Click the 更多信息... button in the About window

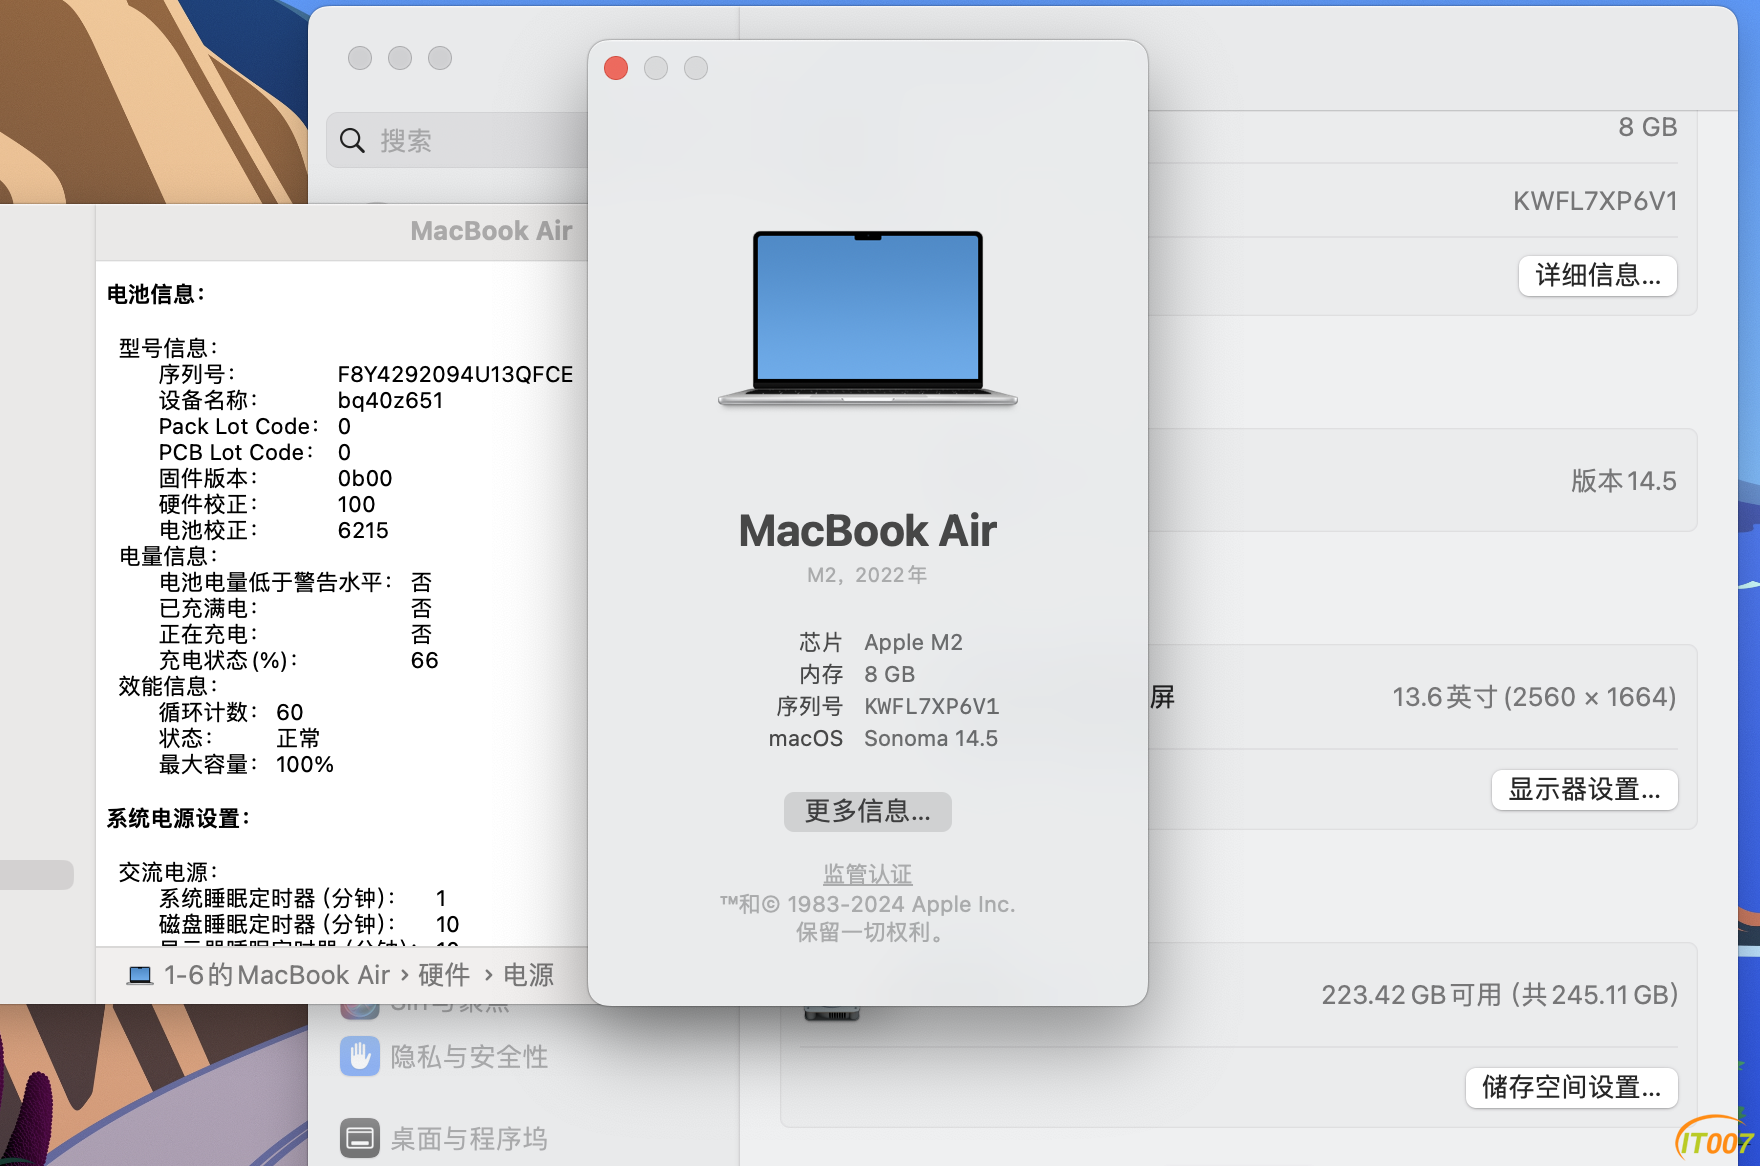pos(868,811)
